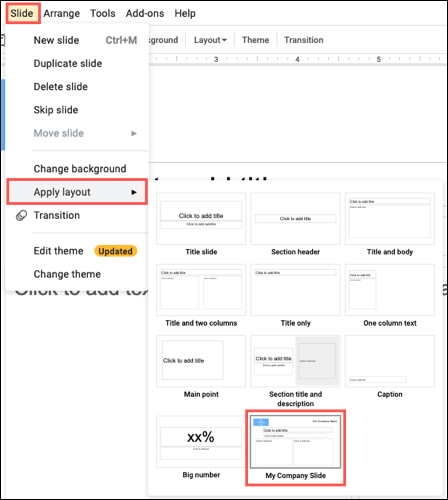This screenshot has width=448, height=500.
Task: Choose New slide from the menu
Action: coord(77,40)
